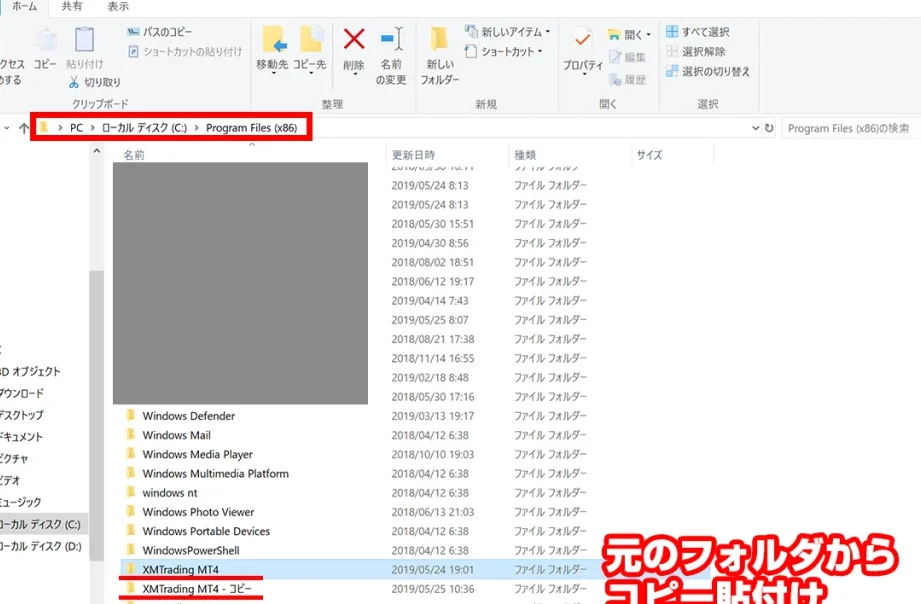
Task: Select ローカル ディスク (D:) in navigation pane
Action: (40, 546)
